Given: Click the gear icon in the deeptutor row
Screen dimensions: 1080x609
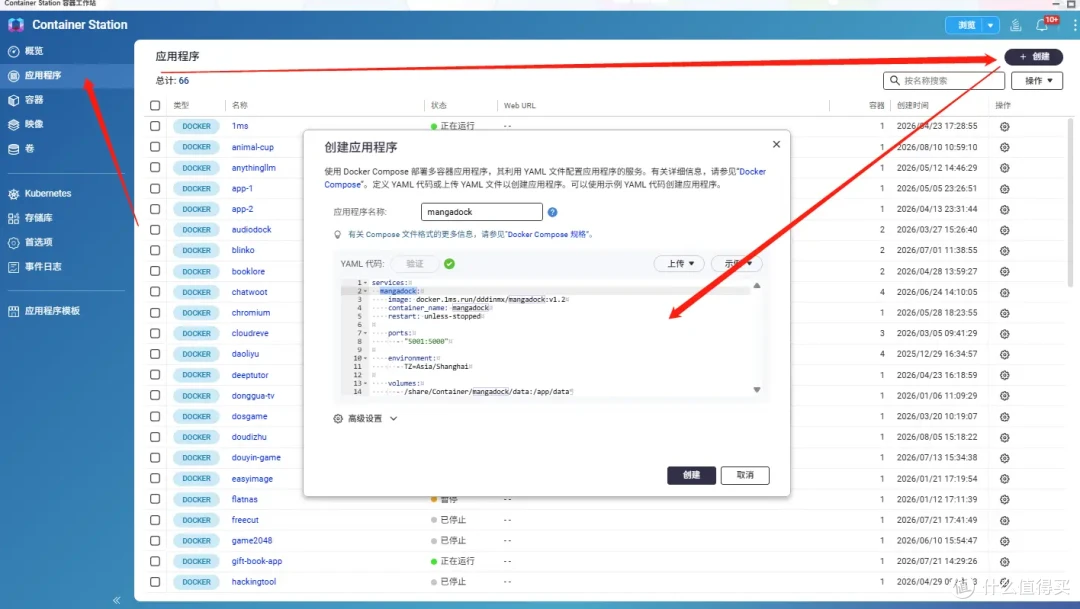Looking at the screenshot, I should 1004,375.
